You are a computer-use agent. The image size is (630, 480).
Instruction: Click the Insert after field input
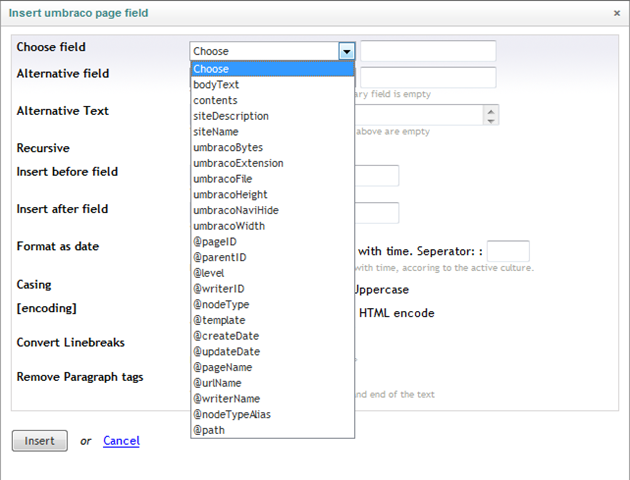(377, 212)
